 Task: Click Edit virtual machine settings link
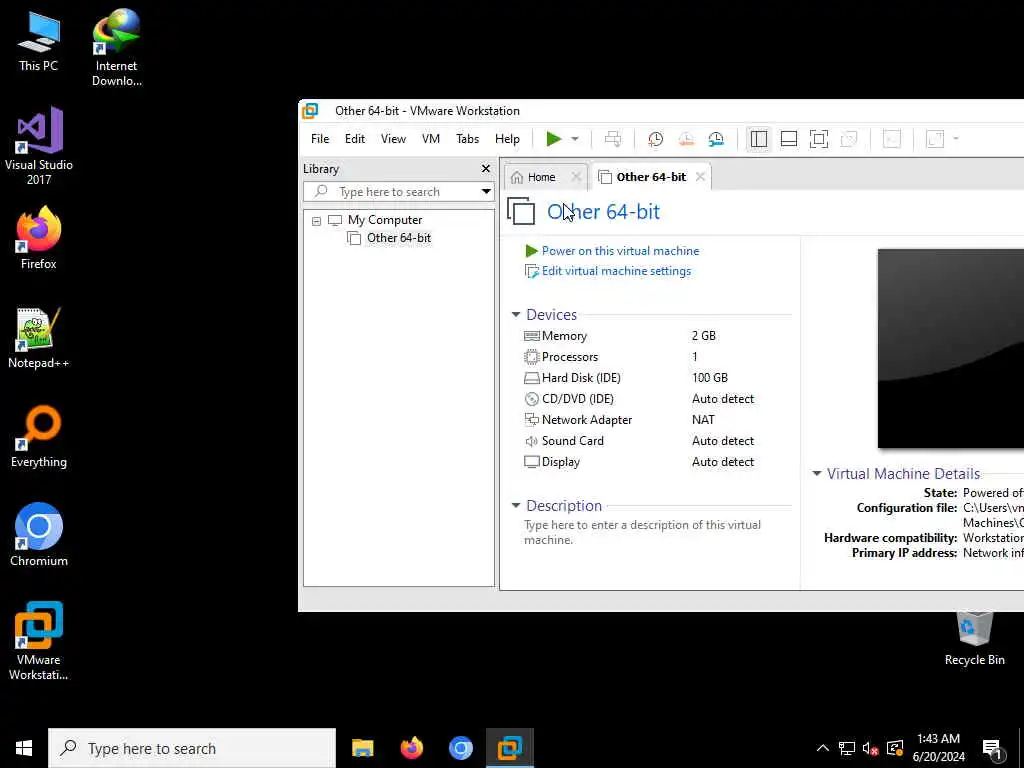(616, 271)
